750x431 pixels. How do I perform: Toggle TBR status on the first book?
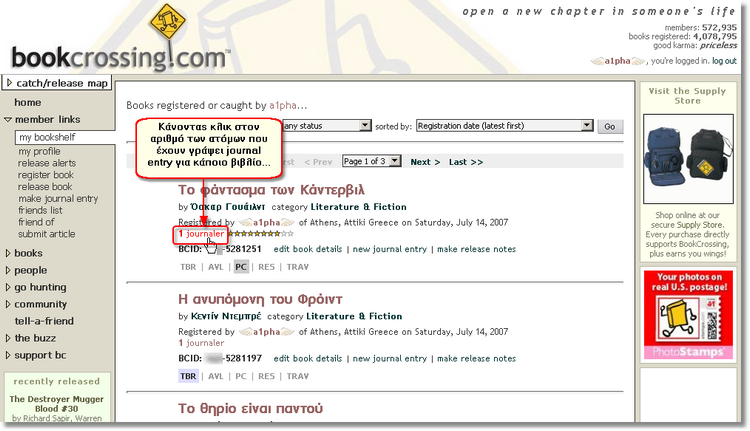coord(188,267)
